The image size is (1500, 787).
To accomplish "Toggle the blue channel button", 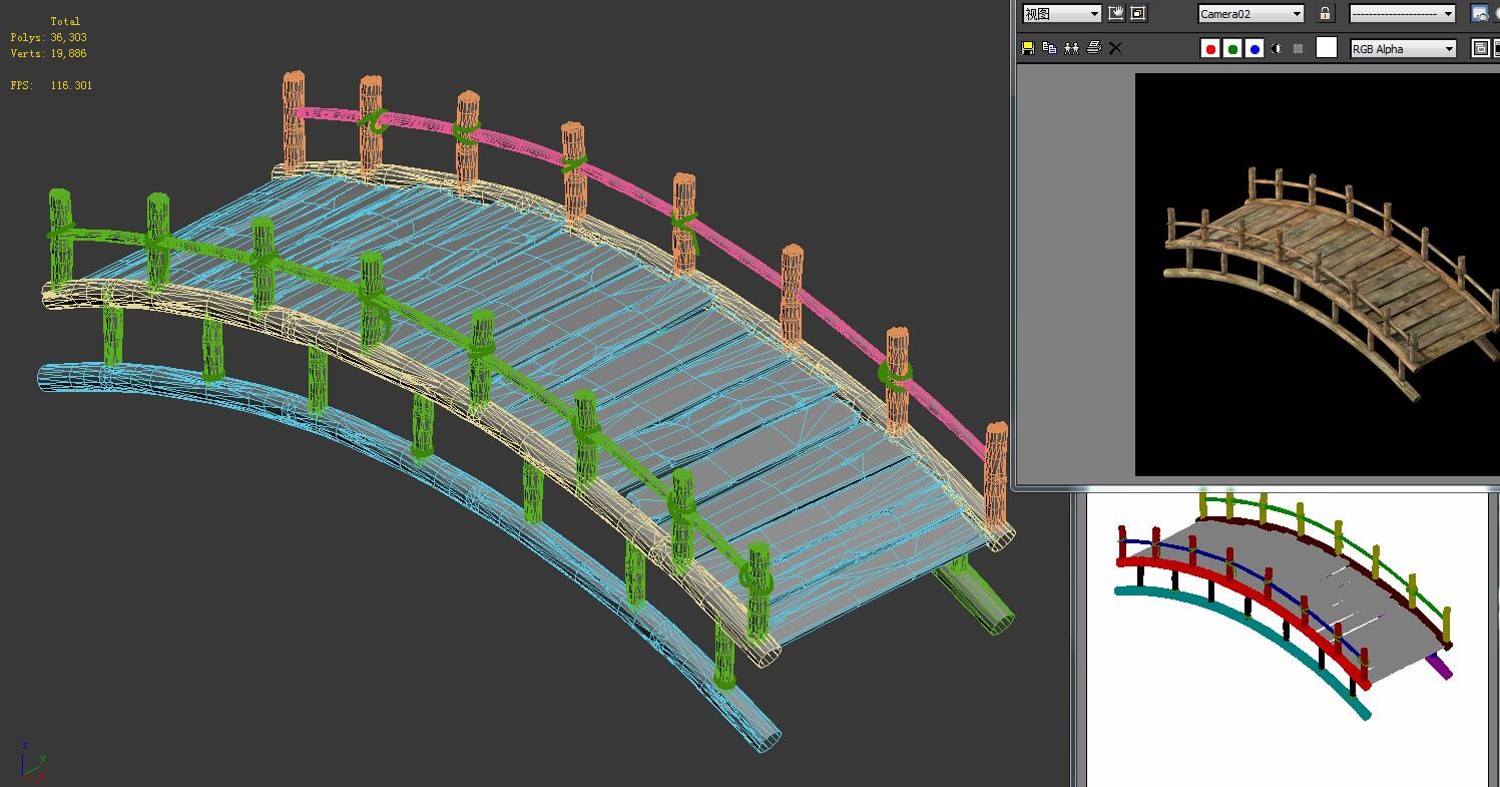I will tap(1254, 48).
